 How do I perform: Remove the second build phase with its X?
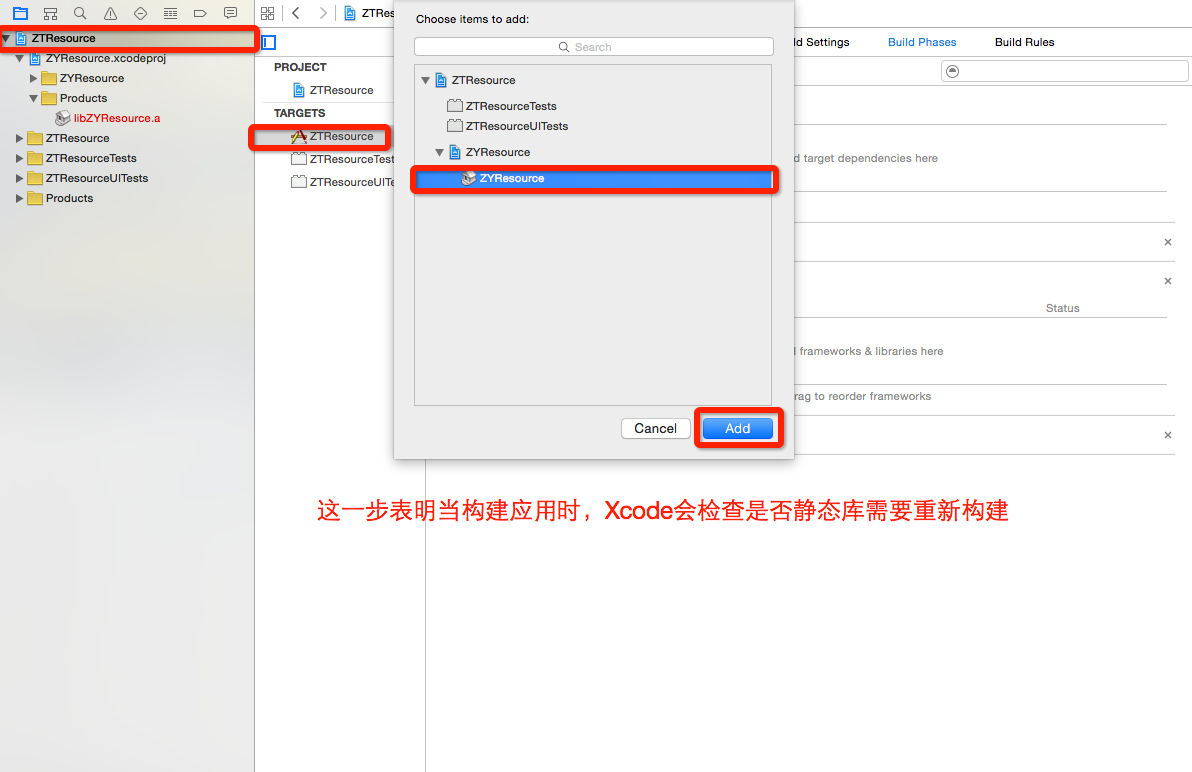(x=1168, y=281)
